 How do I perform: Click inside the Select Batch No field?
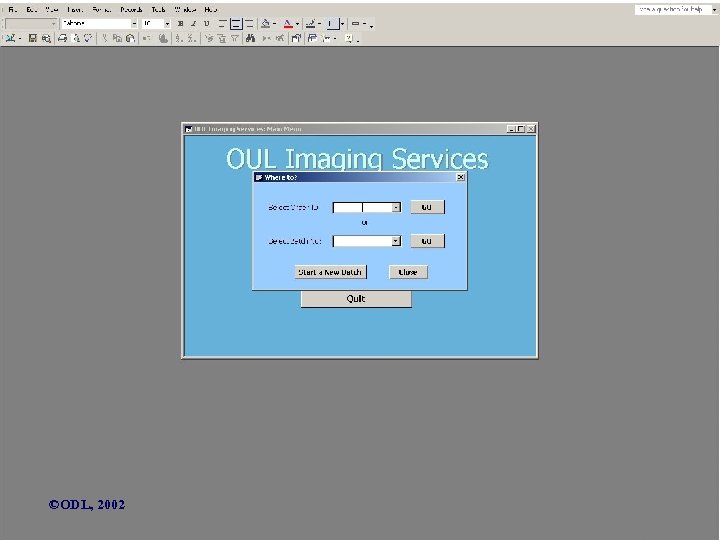pos(362,241)
